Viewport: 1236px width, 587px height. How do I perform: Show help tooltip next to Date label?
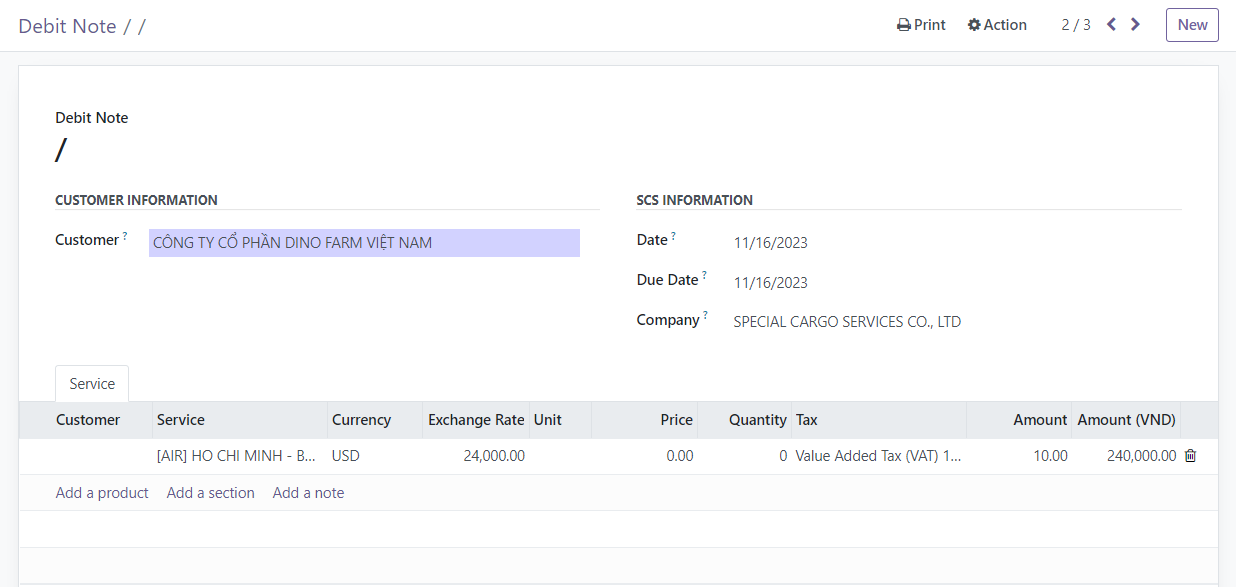tap(673, 236)
